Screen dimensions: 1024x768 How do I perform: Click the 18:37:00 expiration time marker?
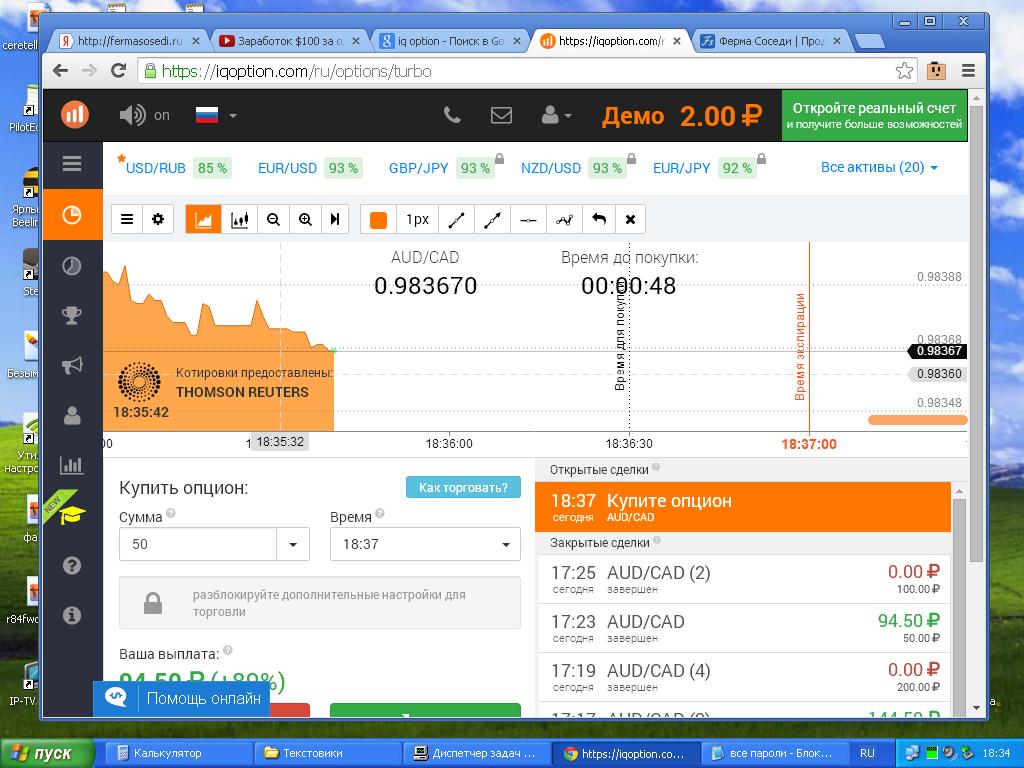click(x=808, y=444)
